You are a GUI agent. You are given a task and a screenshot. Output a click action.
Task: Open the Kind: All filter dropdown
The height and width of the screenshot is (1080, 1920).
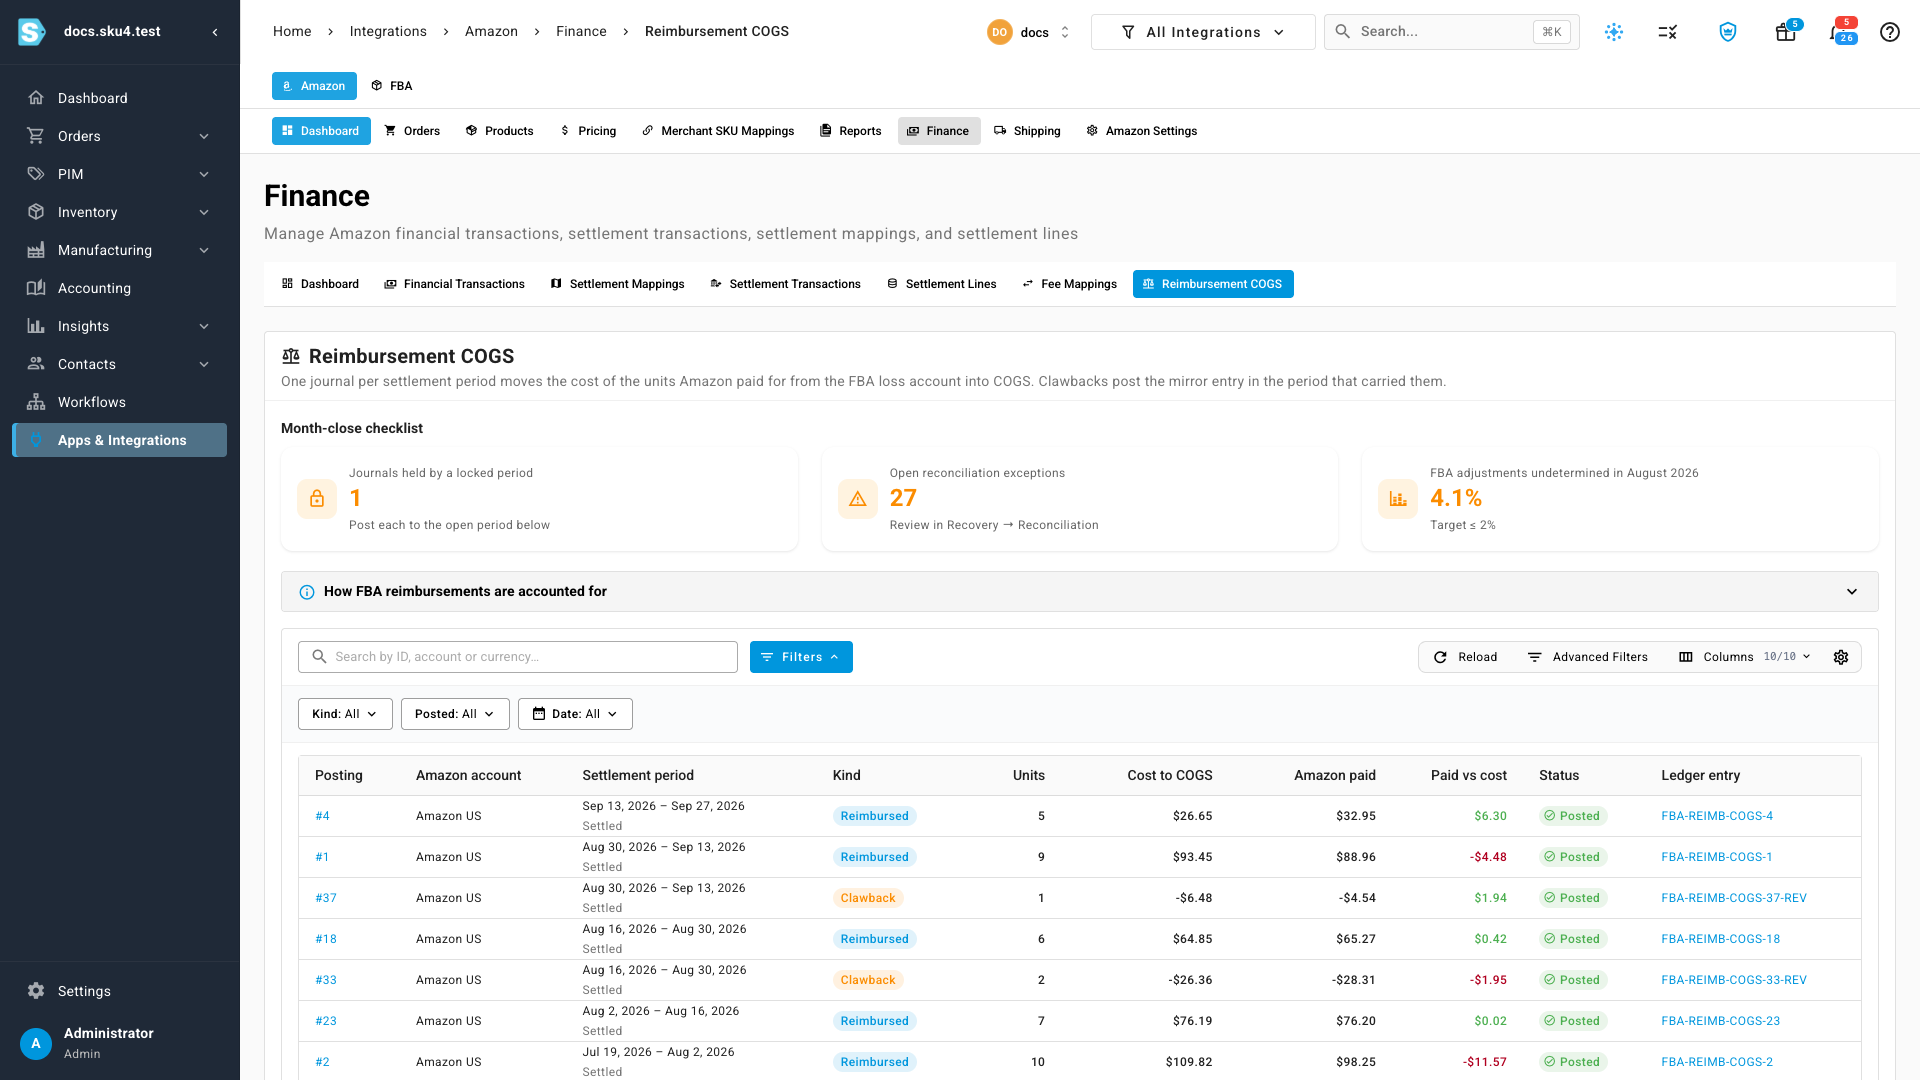(345, 714)
